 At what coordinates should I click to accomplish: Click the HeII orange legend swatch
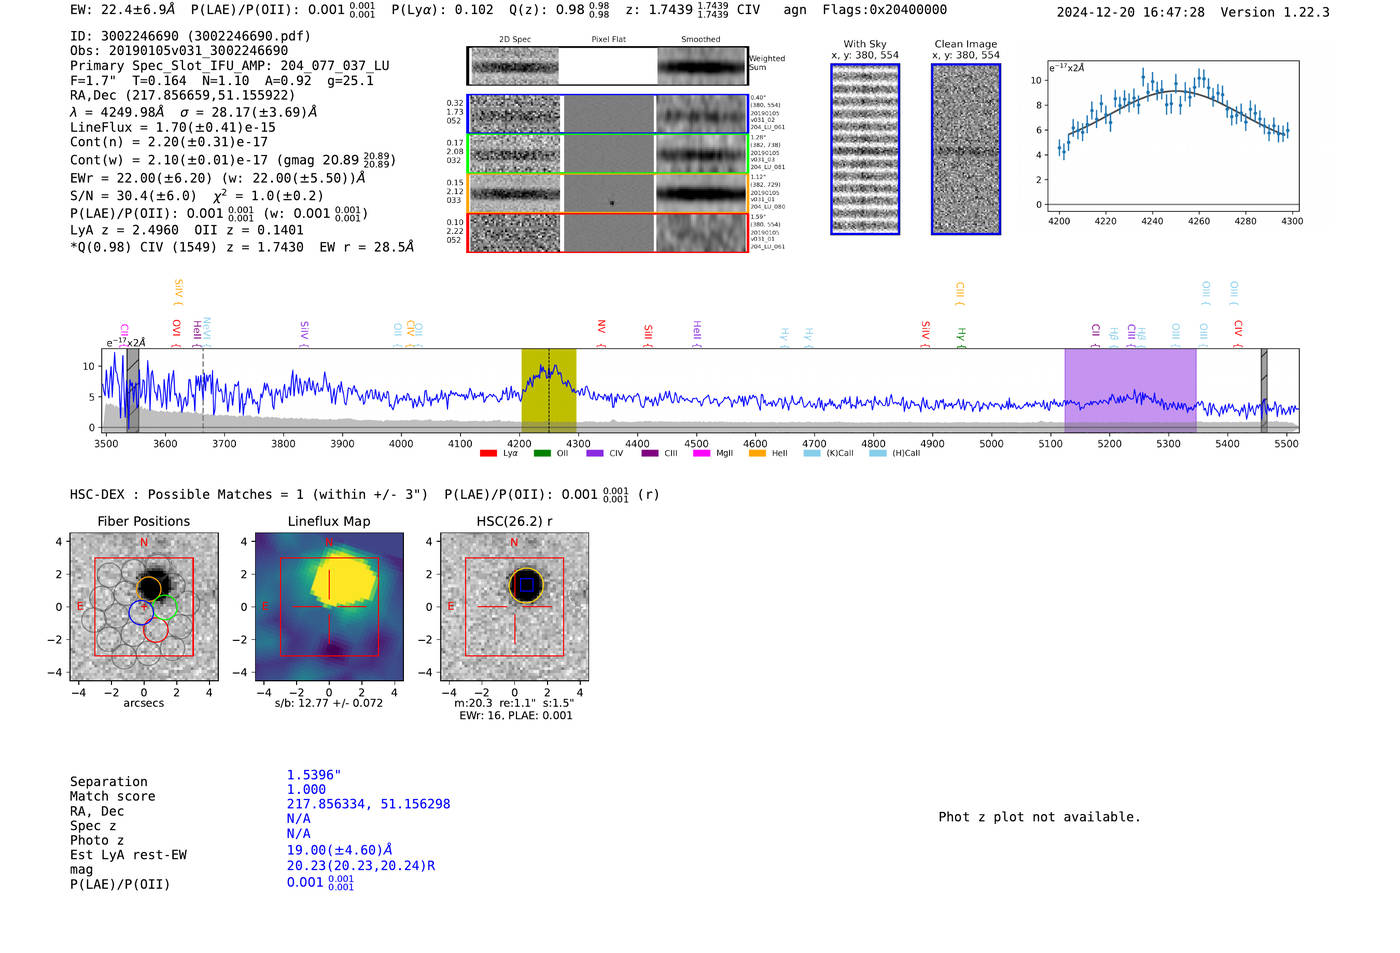pyautogui.click(x=757, y=453)
